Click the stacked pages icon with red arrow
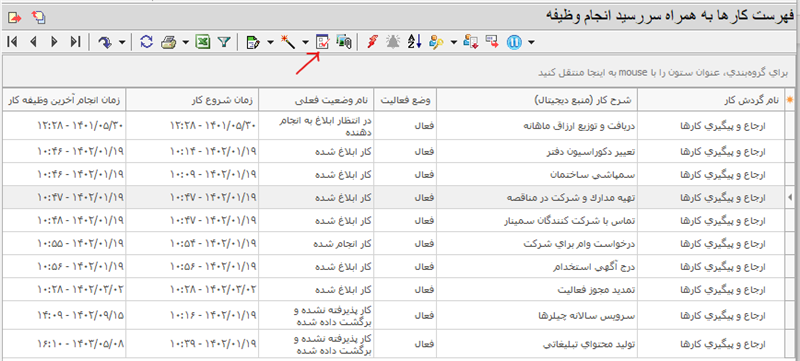Image resolution: width=800 pixels, height=361 pixels. [38, 17]
